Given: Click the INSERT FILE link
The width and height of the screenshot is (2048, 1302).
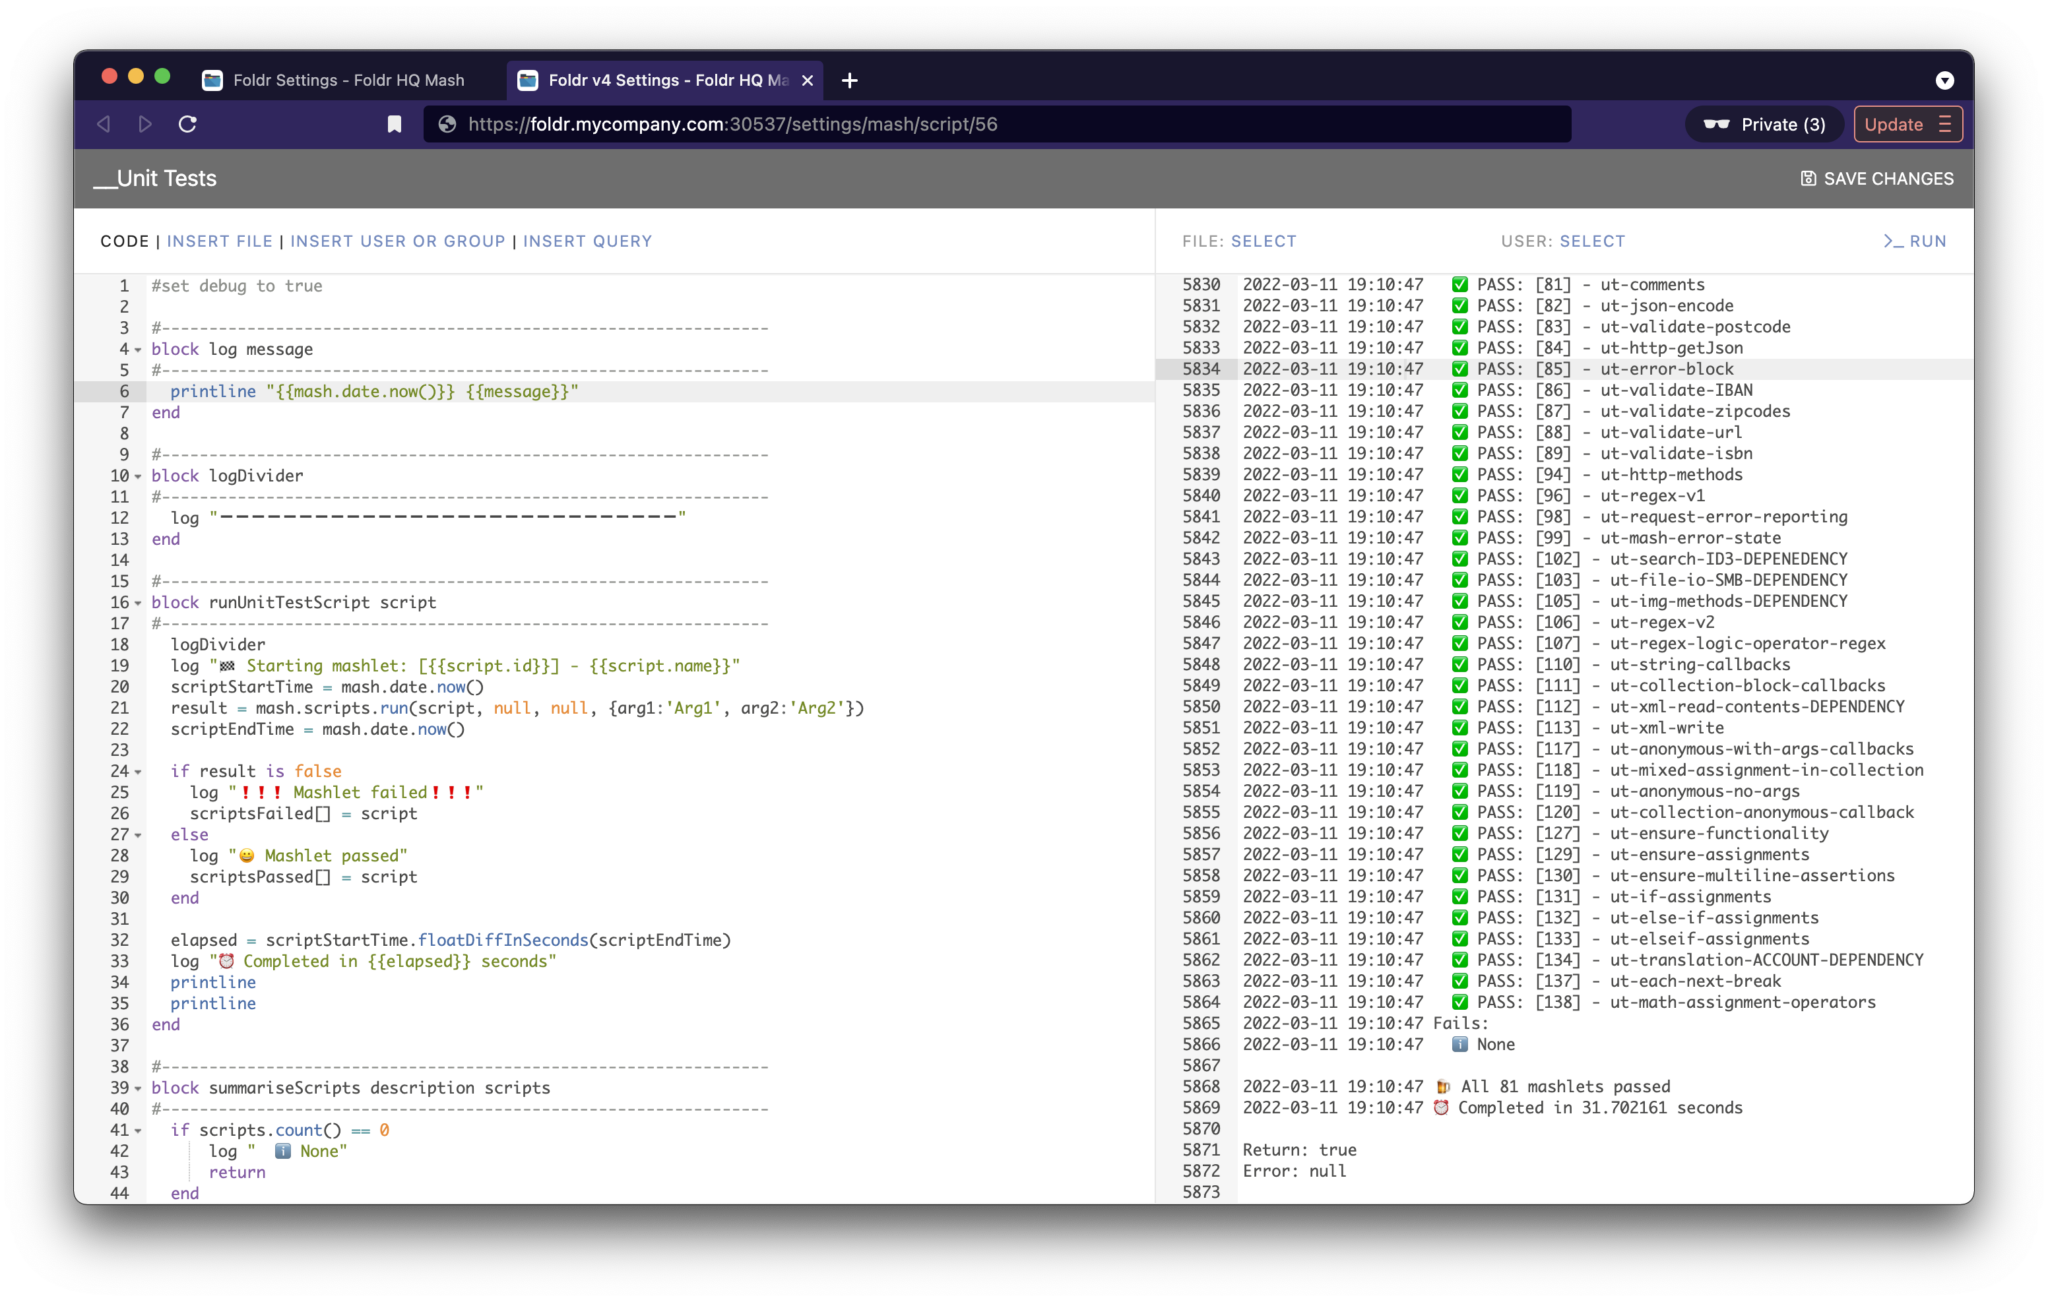Looking at the screenshot, I should [x=219, y=241].
